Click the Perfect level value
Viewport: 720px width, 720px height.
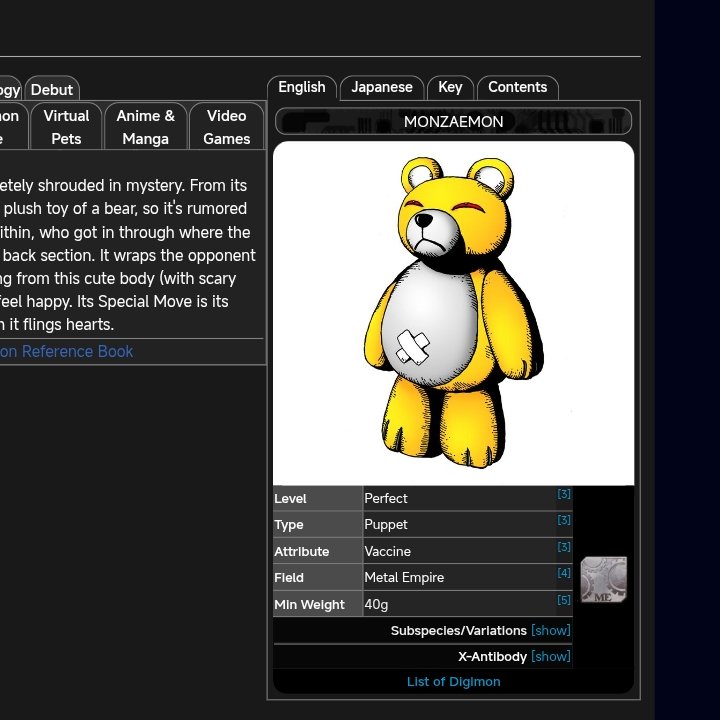click(386, 499)
